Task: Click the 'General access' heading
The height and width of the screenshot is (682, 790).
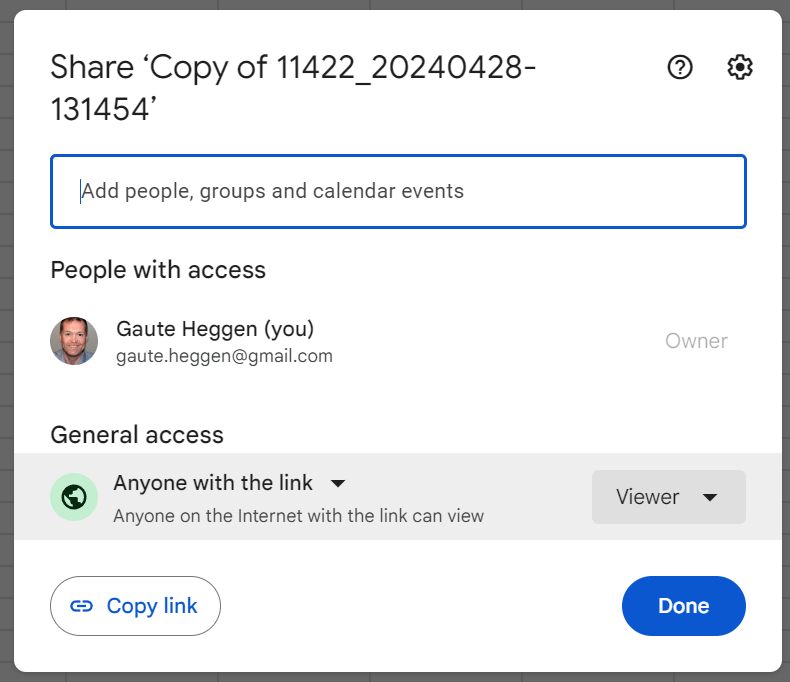Action: pos(137,435)
